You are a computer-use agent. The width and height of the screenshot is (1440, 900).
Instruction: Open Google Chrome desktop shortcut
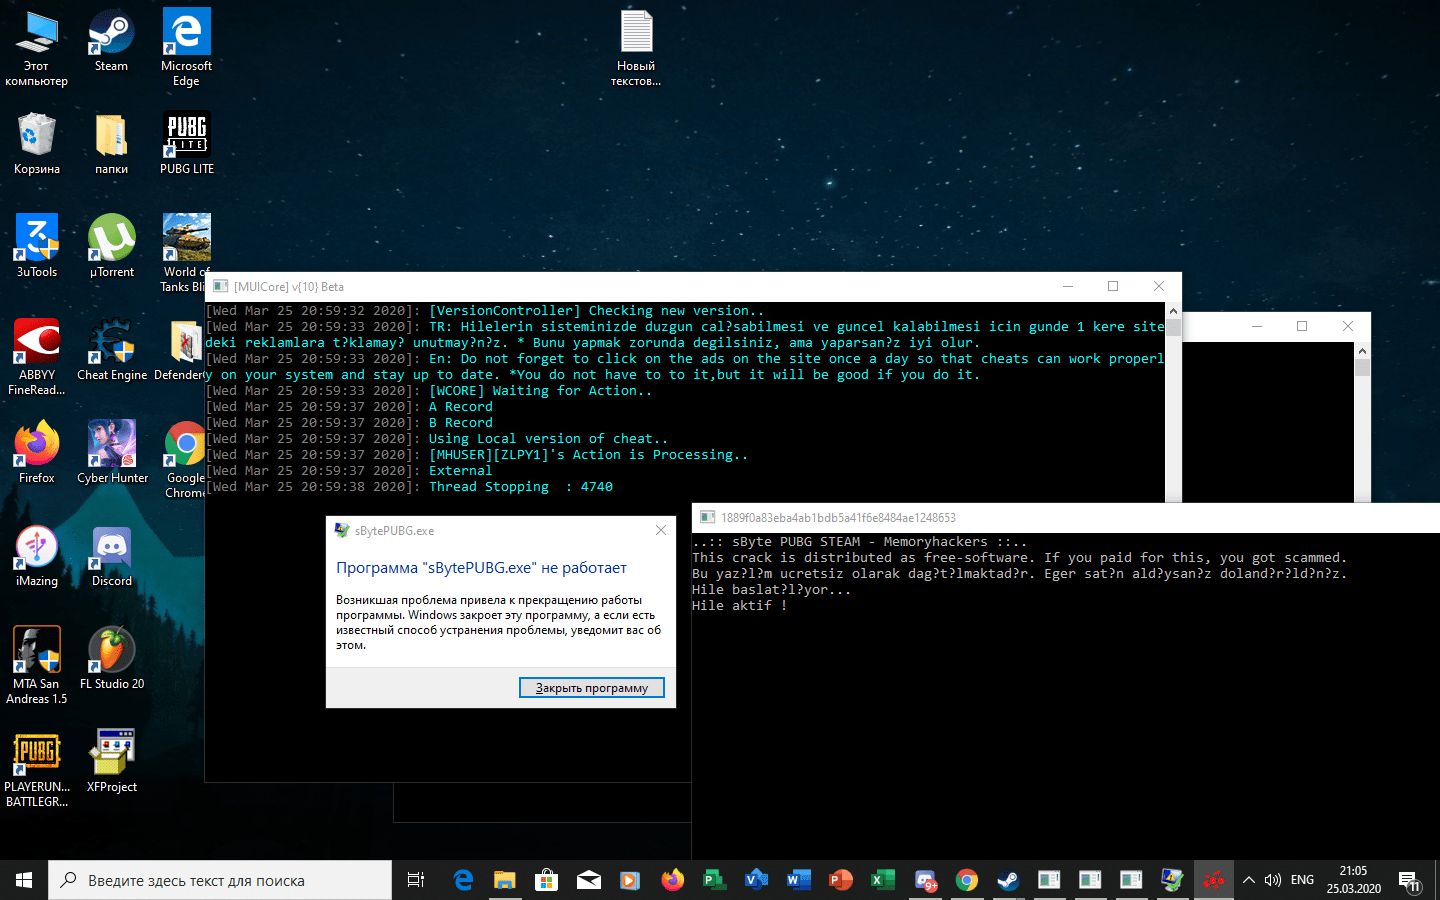[186, 460]
